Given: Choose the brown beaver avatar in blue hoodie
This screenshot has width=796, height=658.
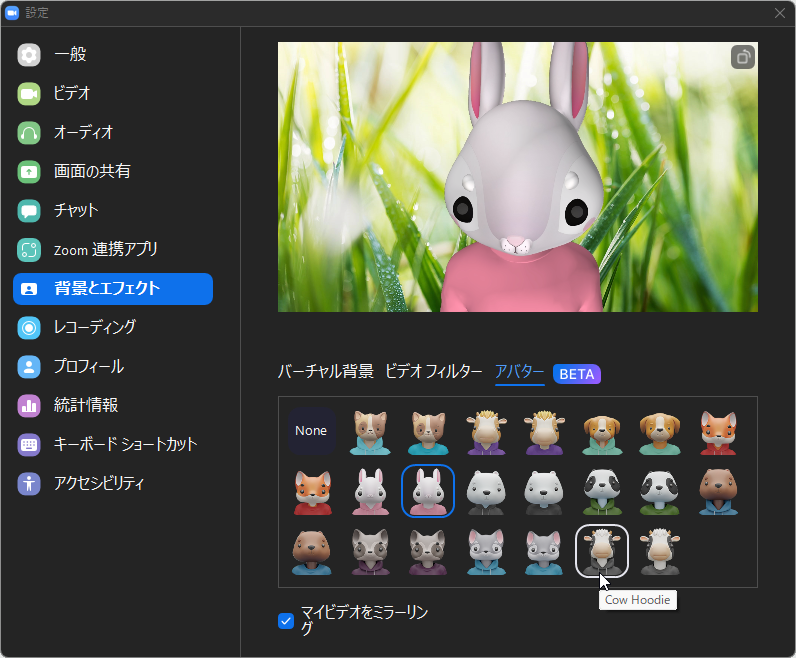Looking at the screenshot, I should [718, 491].
